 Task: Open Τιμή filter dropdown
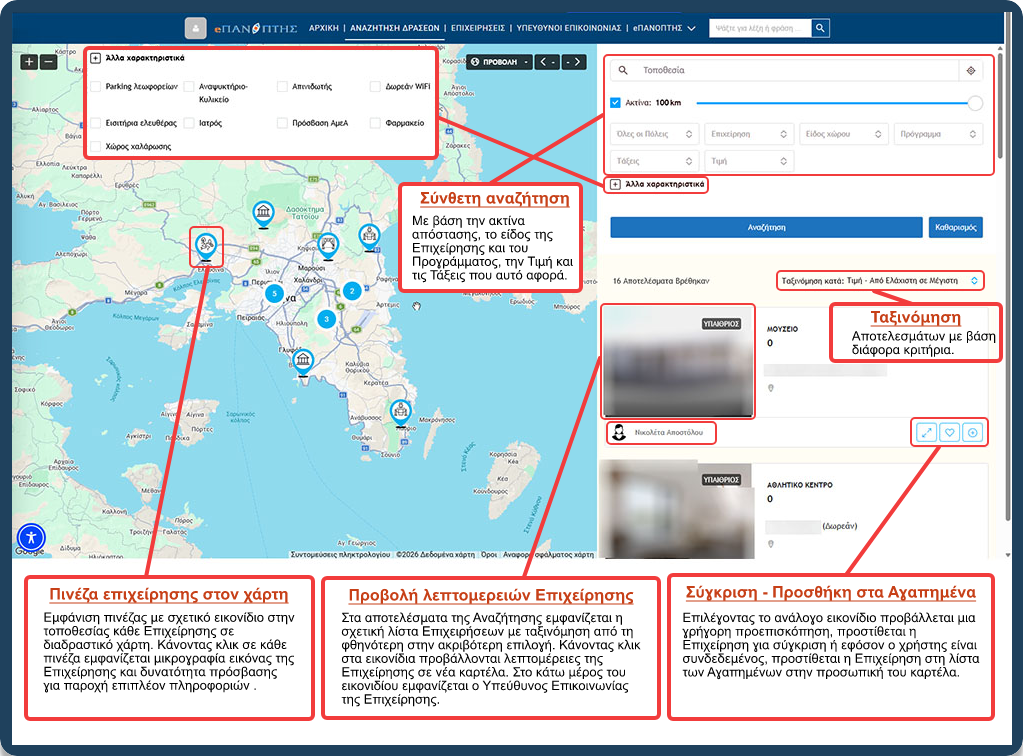click(x=749, y=160)
